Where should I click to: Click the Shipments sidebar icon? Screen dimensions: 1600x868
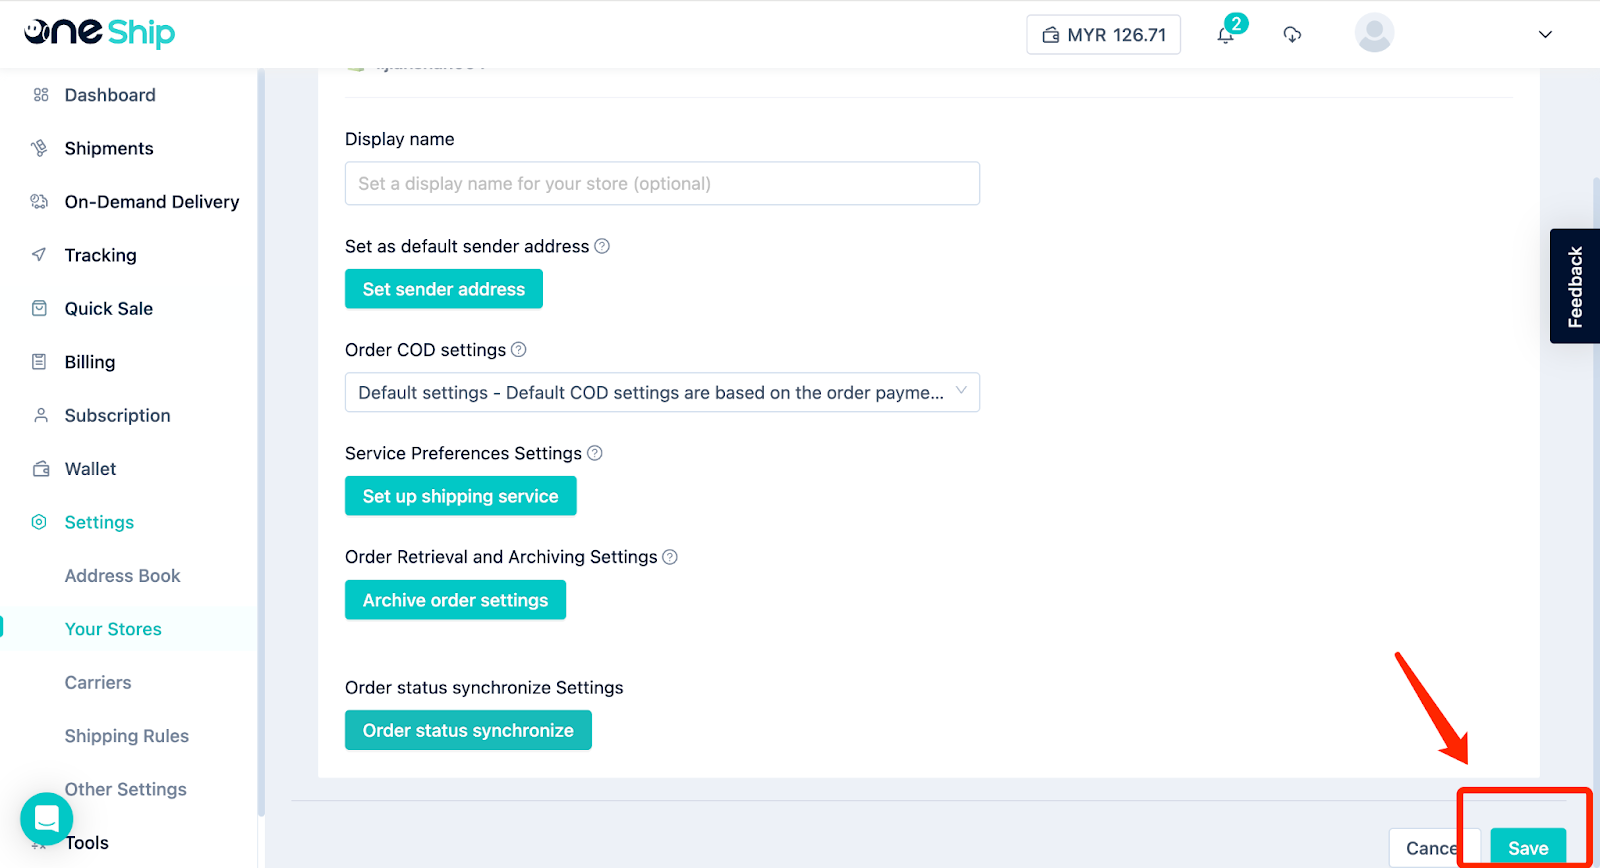(40, 148)
